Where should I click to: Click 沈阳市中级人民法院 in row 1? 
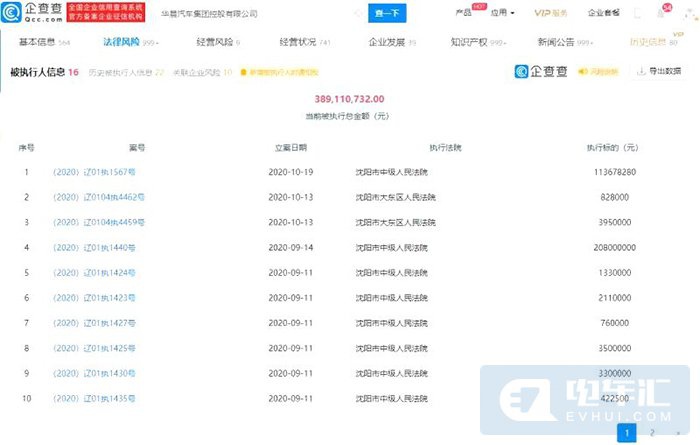tap(392, 172)
